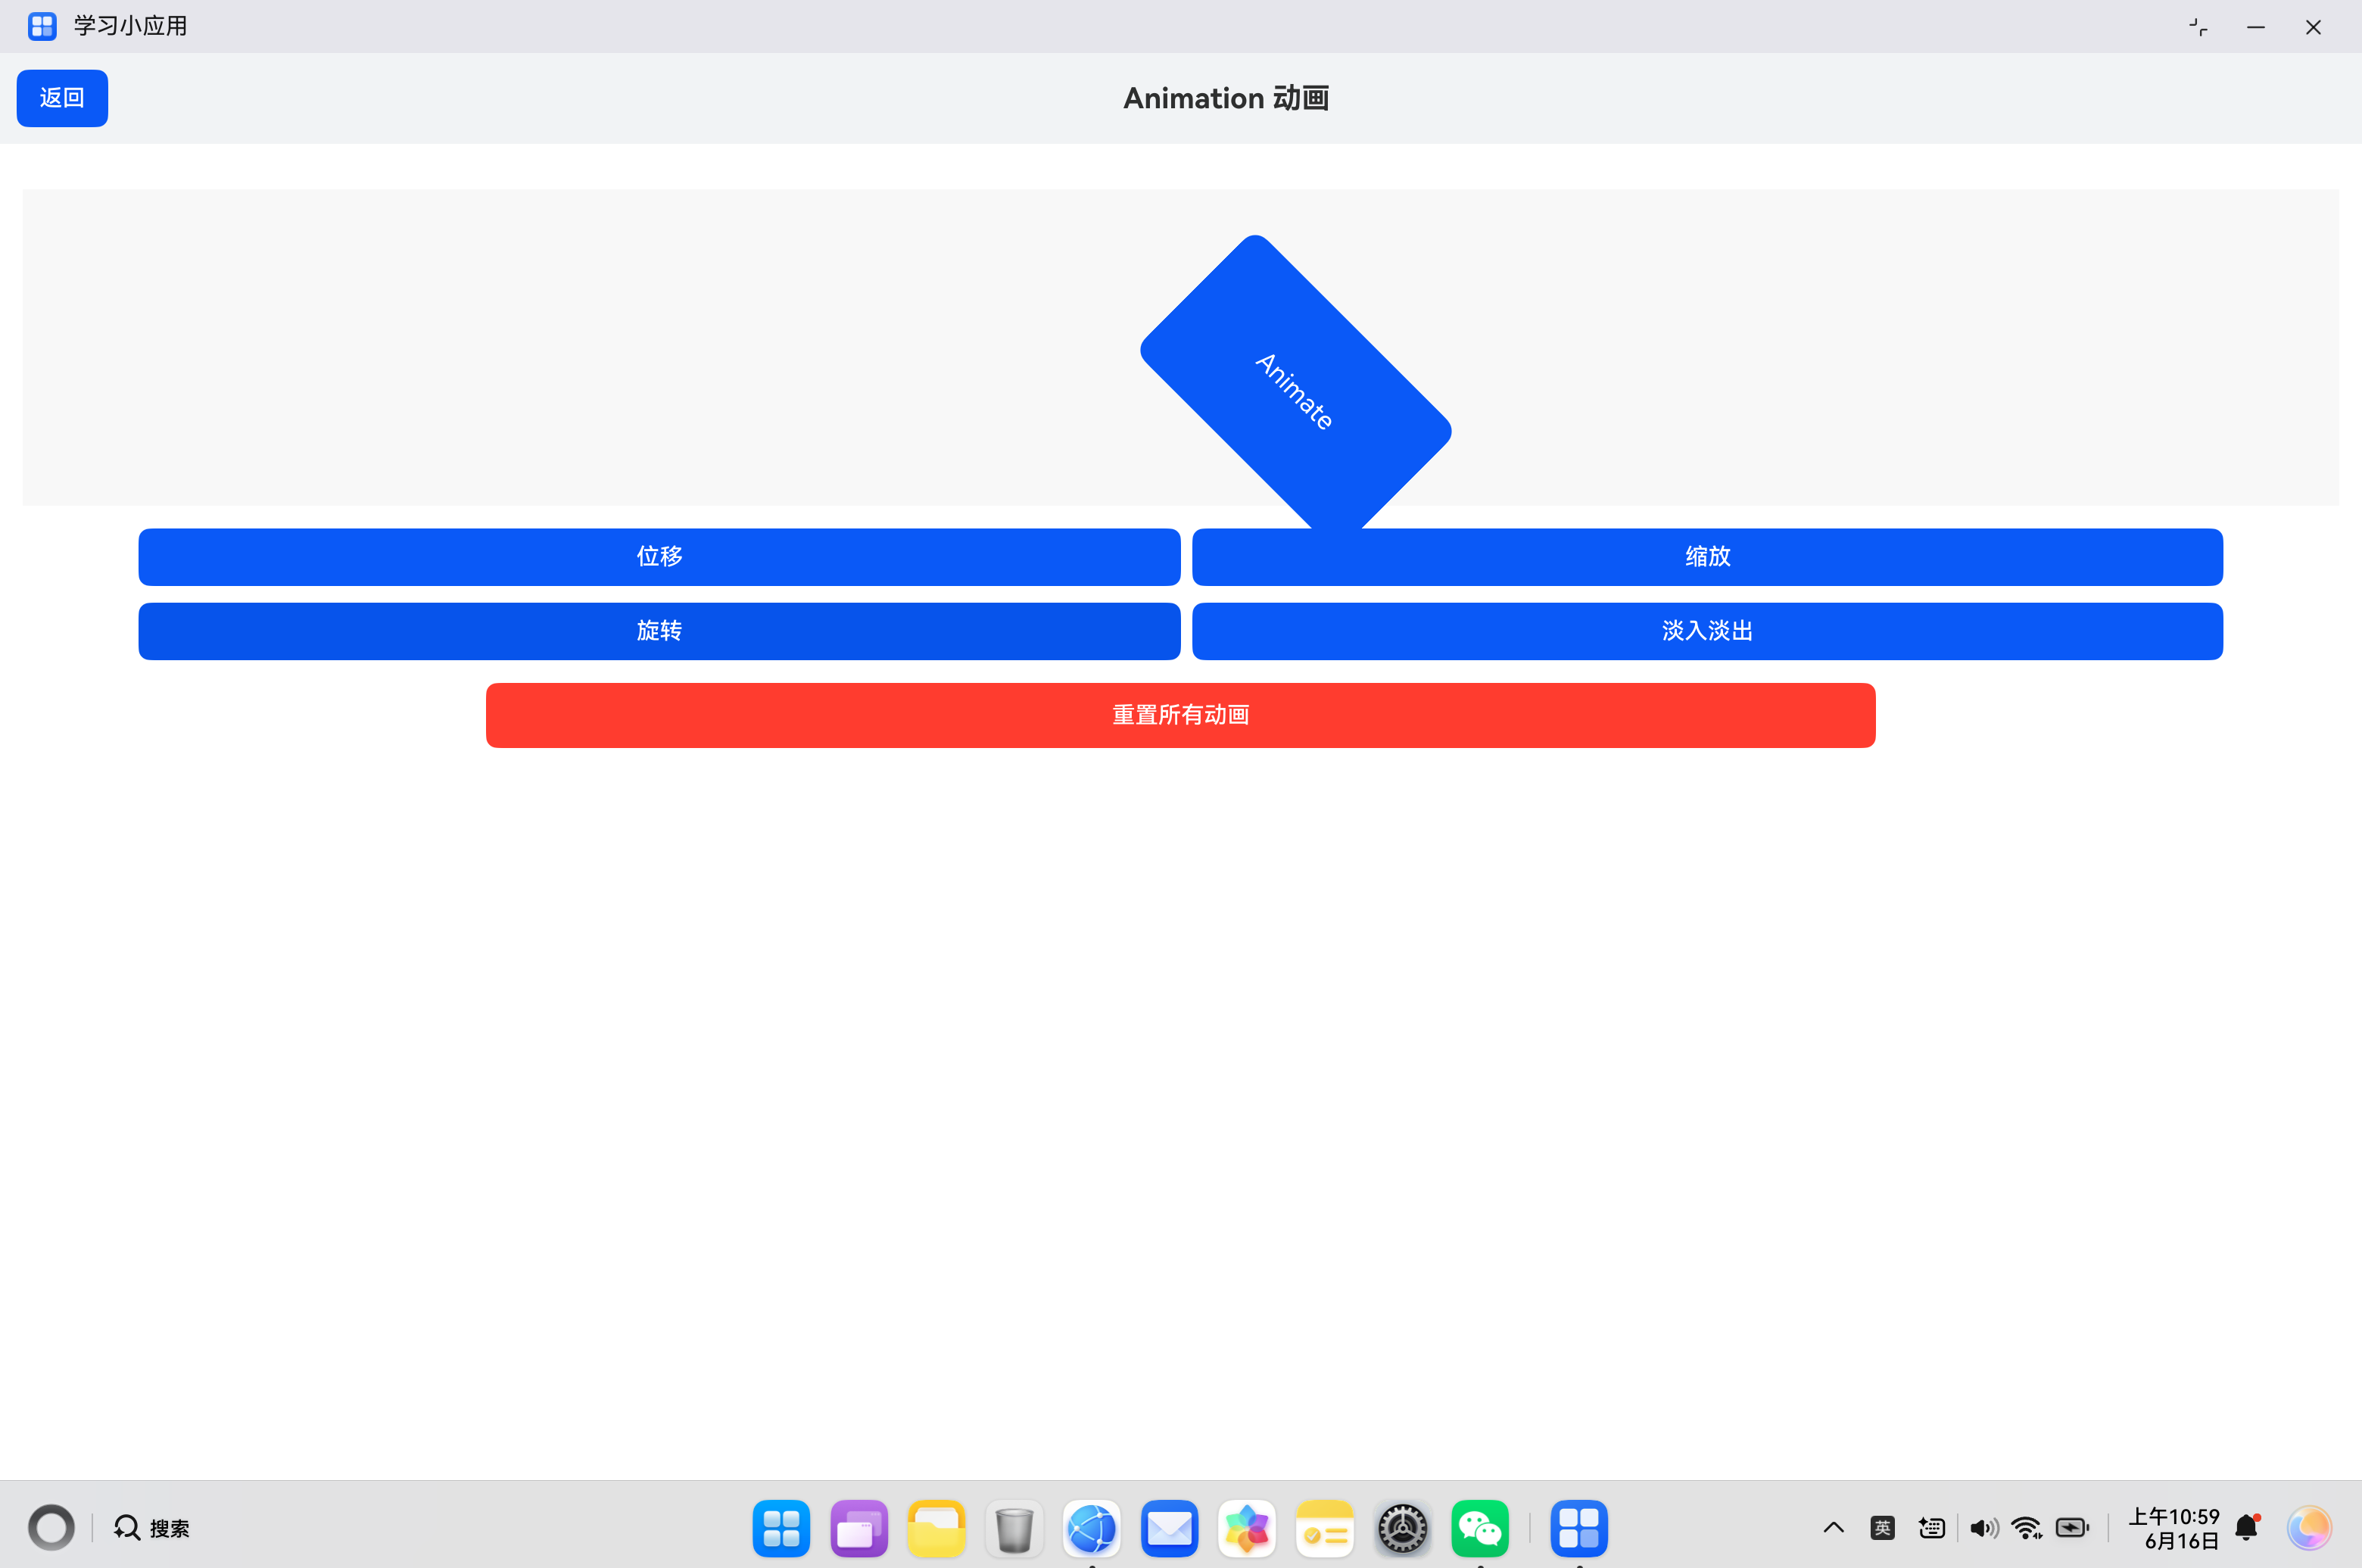Viewport: 2362px width, 1568px height.
Task: Trigger the 缩放 scale animation
Action: pyautogui.click(x=1707, y=557)
